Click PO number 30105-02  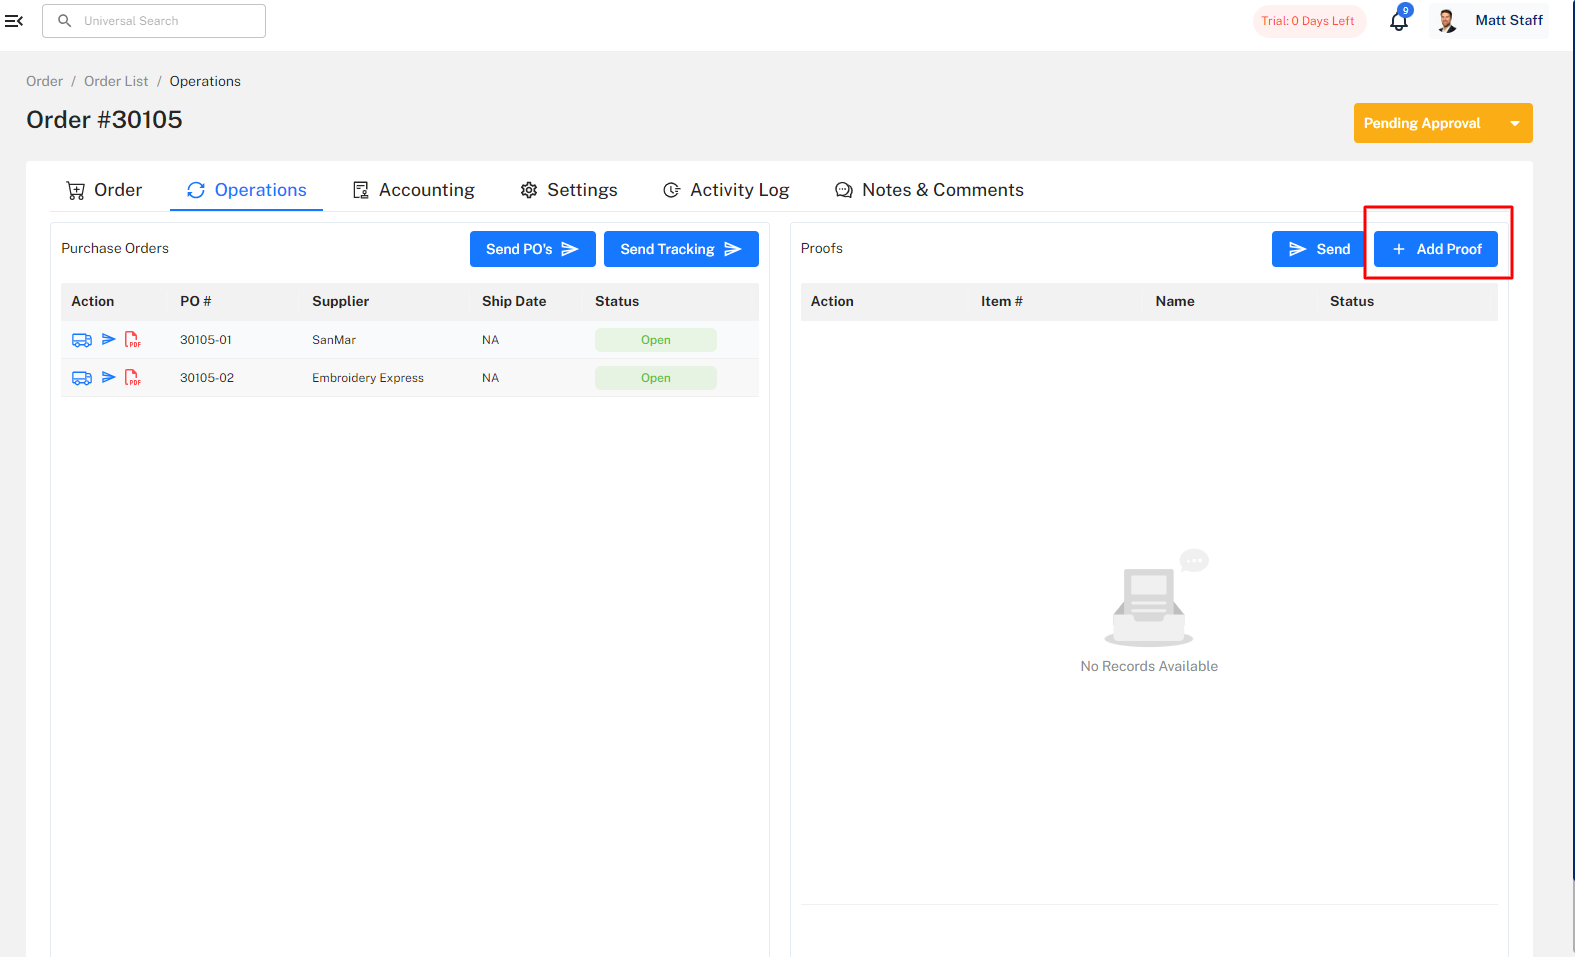(207, 378)
